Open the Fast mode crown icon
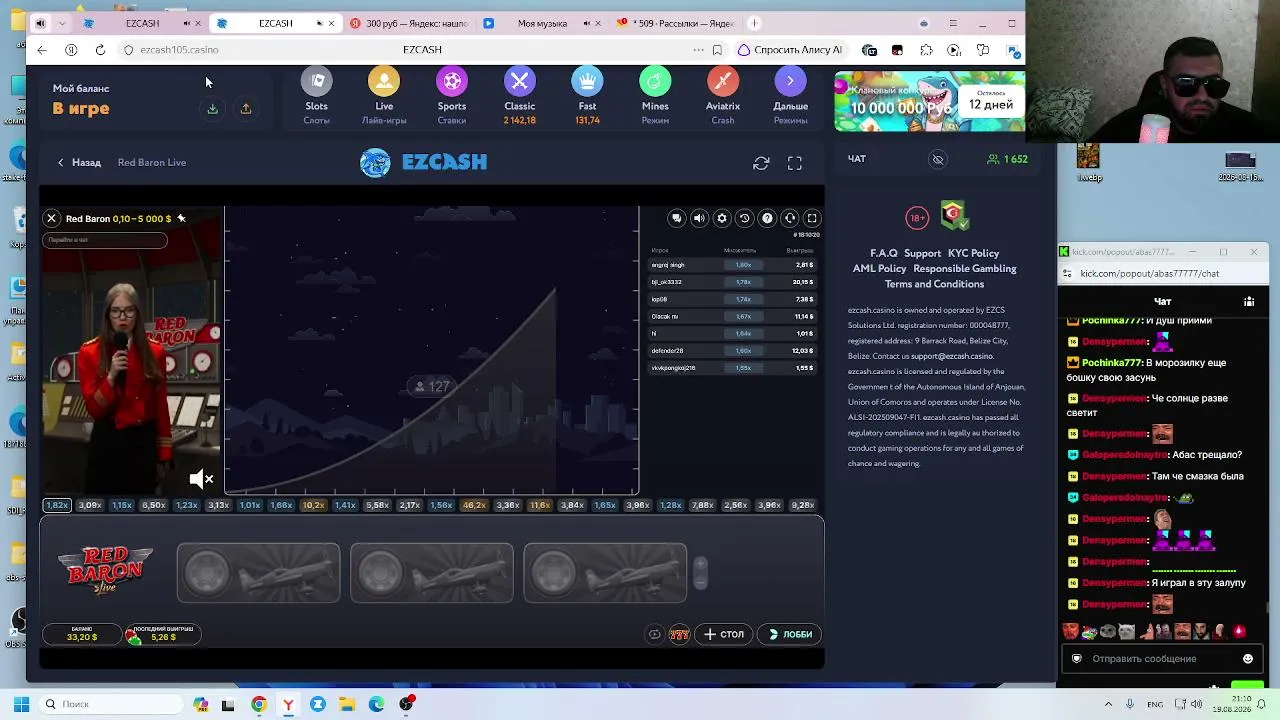The image size is (1280, 720). (x=587, y=82)
